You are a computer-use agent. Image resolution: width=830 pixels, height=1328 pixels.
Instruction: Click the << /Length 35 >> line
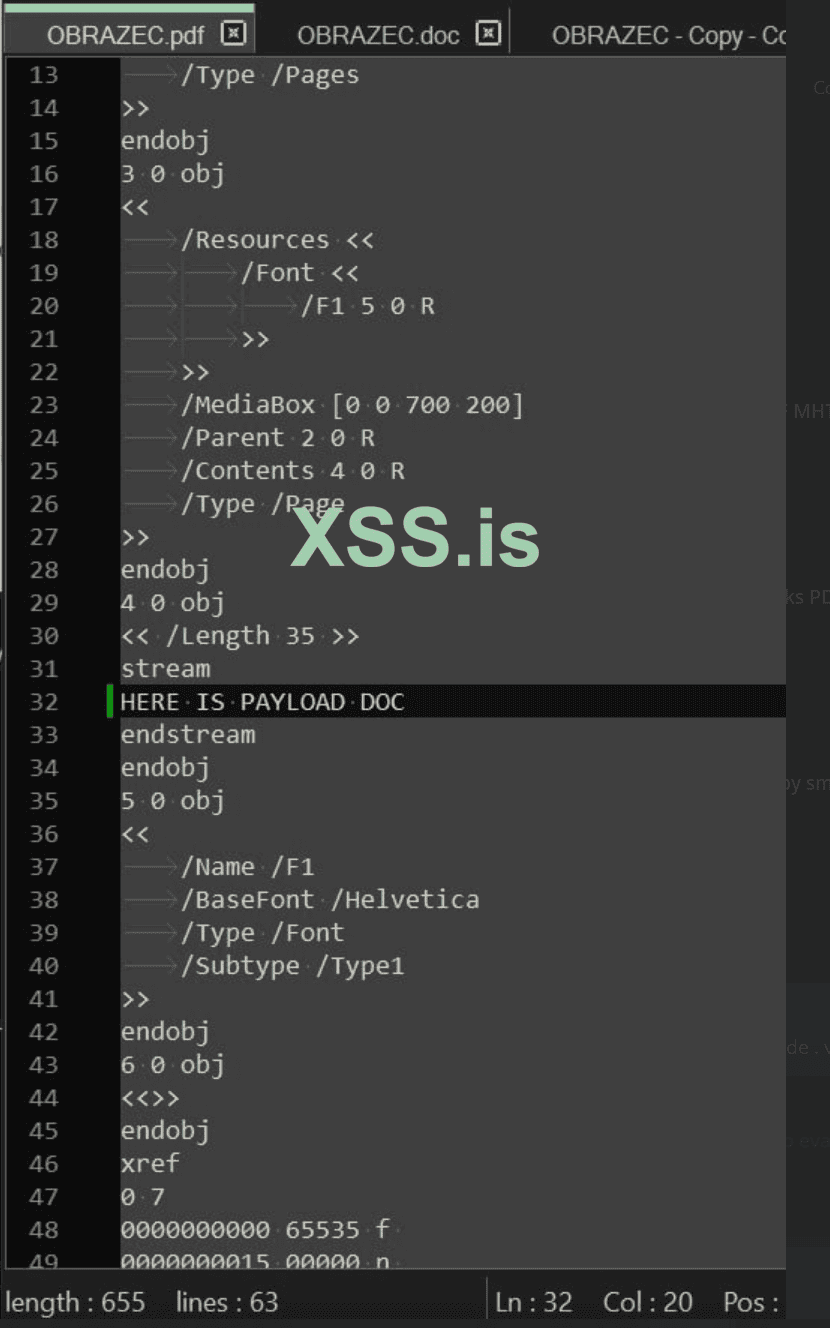(240, 636)
